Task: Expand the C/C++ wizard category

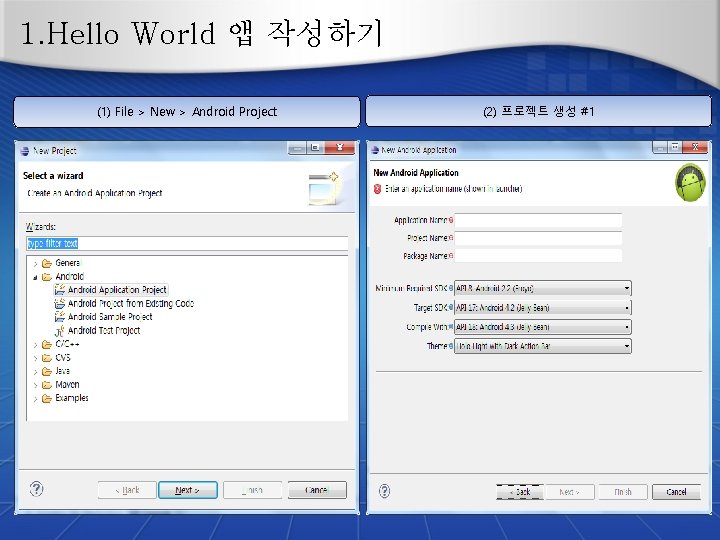Action: pyautogui.click(x=35, y=345)
